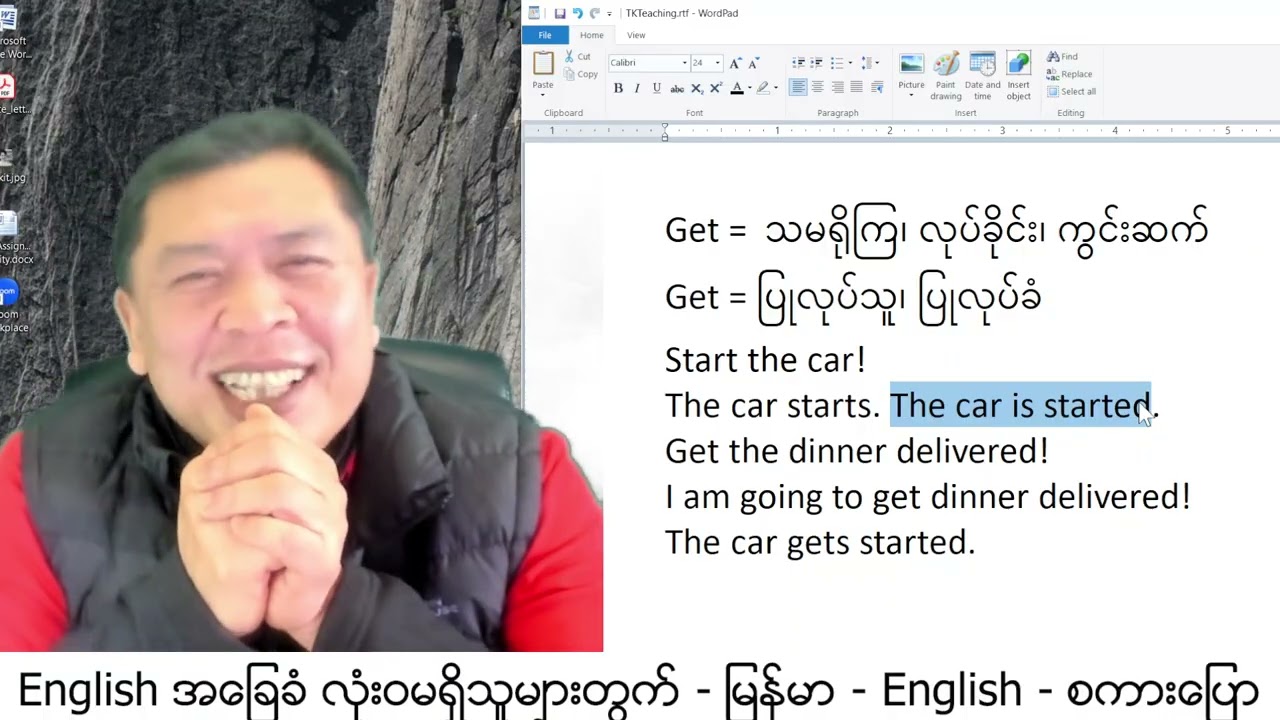Center the text alignment
The image size is (1280, 720).
[817, 88]
